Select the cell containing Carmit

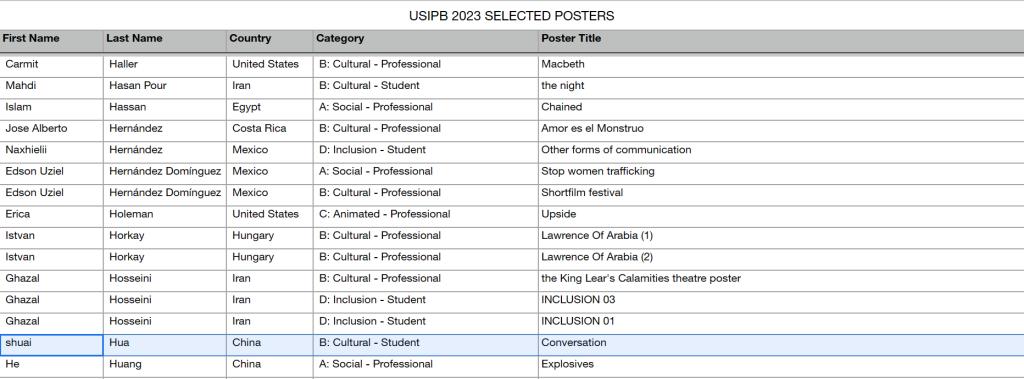[x=52, y=65]
